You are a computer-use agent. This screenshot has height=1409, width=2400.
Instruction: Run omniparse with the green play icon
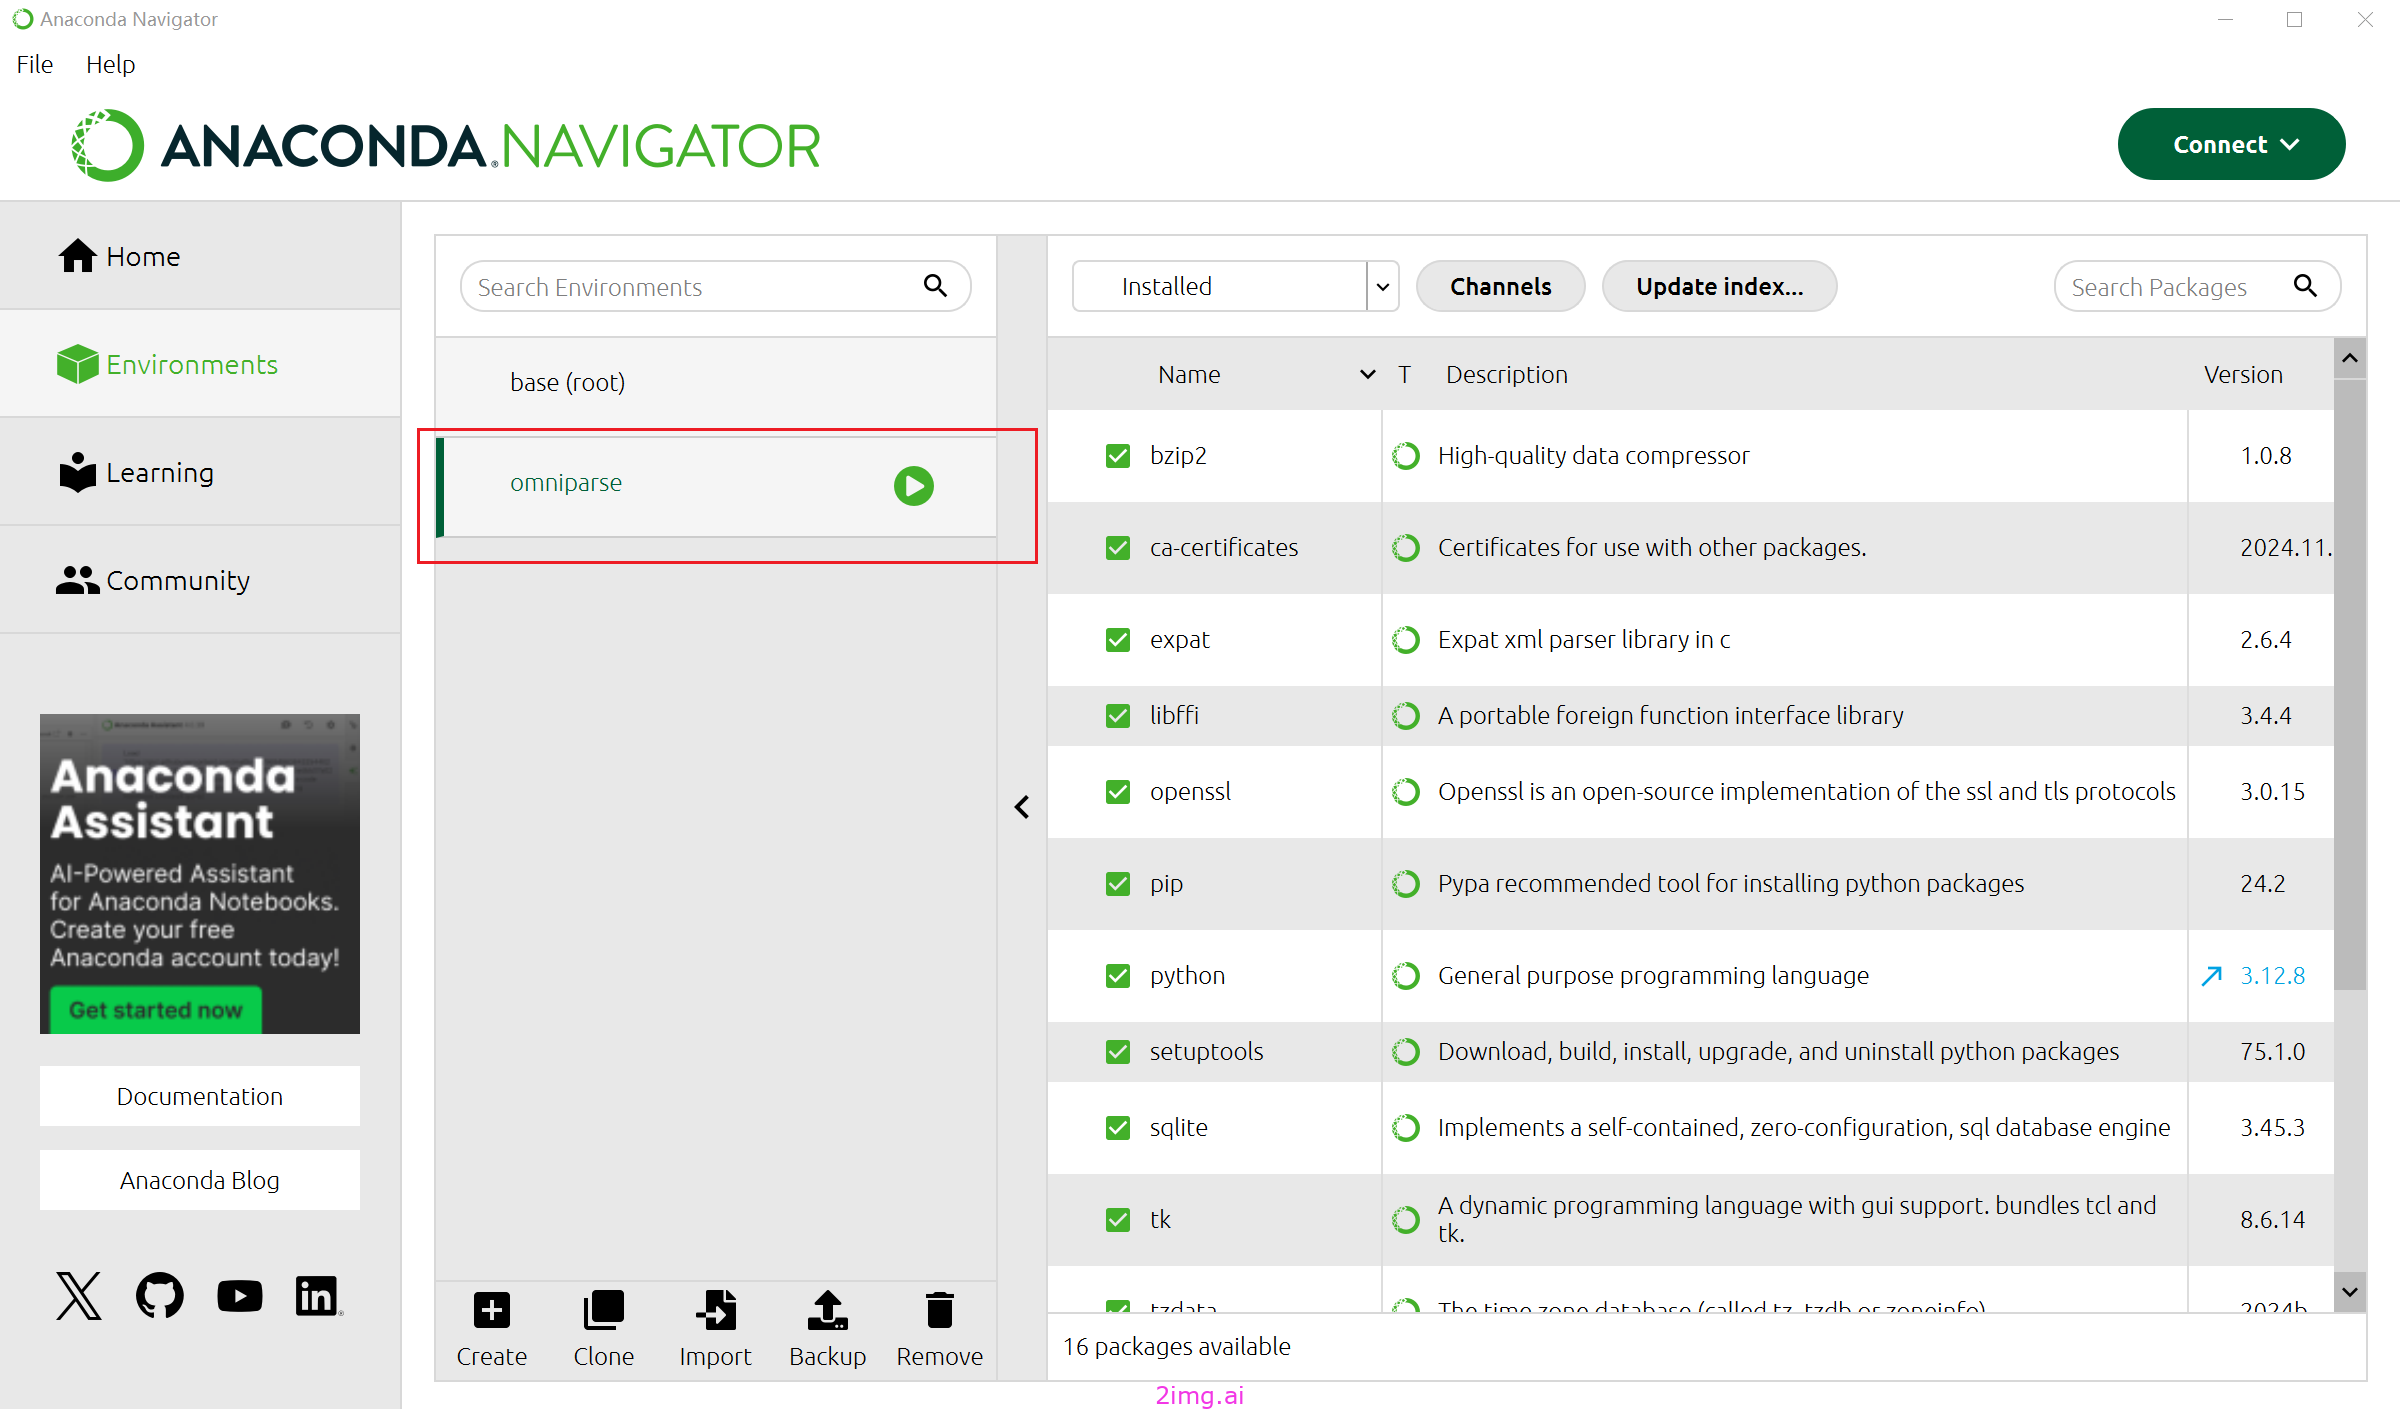click(913, 486)
